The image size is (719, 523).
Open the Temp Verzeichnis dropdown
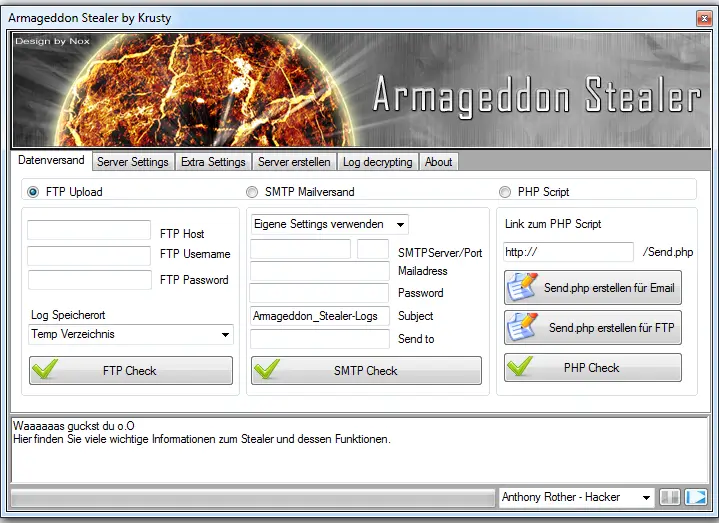click(131, 334)
